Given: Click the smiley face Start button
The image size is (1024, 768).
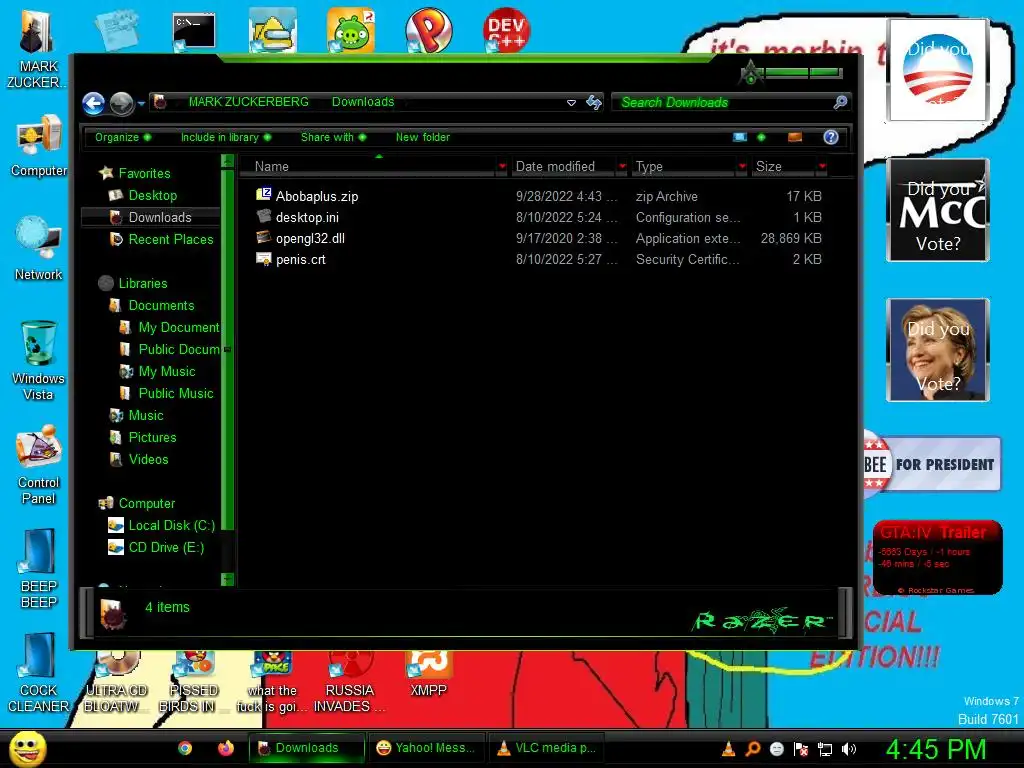Looking at the screenshot, I should pyautogui.click(x=28, y=749).
